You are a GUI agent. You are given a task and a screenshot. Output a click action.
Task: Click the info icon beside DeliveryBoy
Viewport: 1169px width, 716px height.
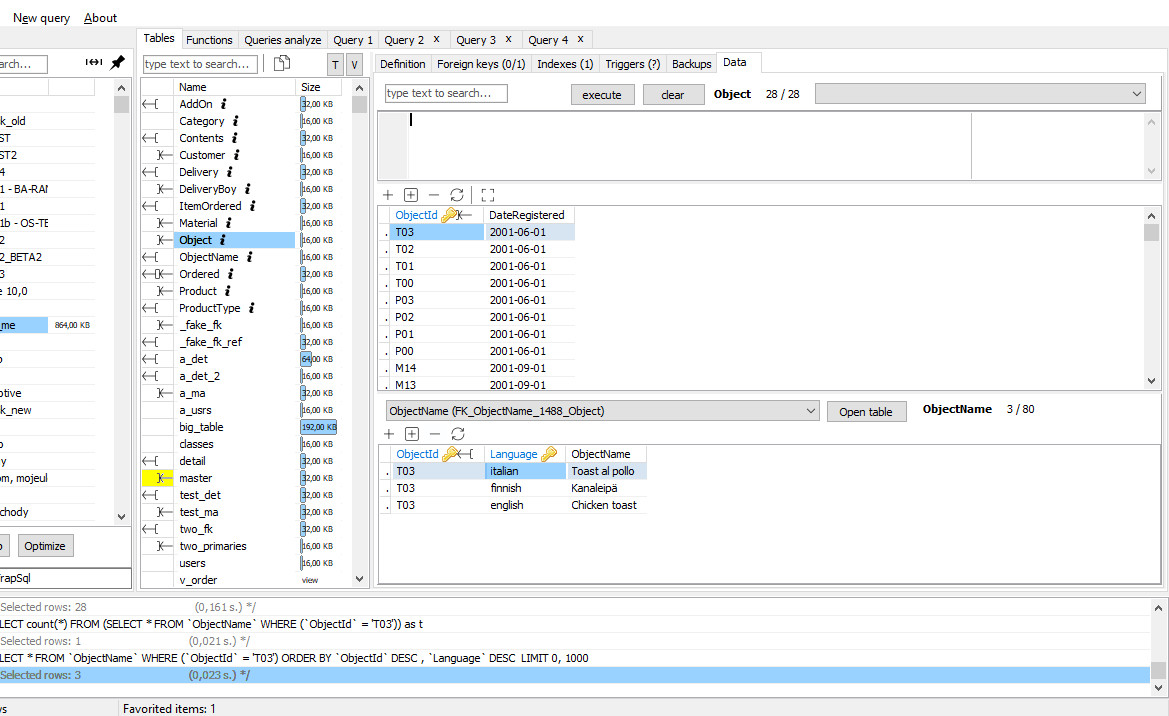(x=248, y=189)
